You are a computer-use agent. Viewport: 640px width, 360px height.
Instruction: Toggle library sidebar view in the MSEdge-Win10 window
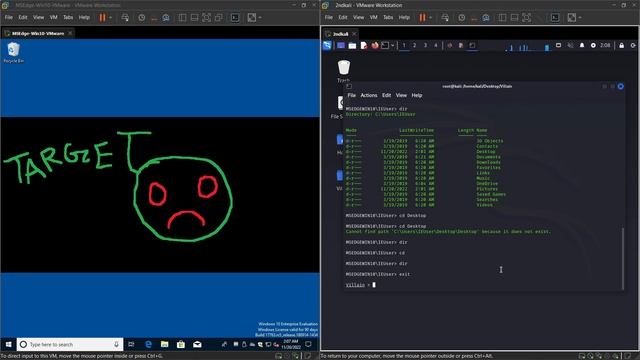(x=182, y=18)
